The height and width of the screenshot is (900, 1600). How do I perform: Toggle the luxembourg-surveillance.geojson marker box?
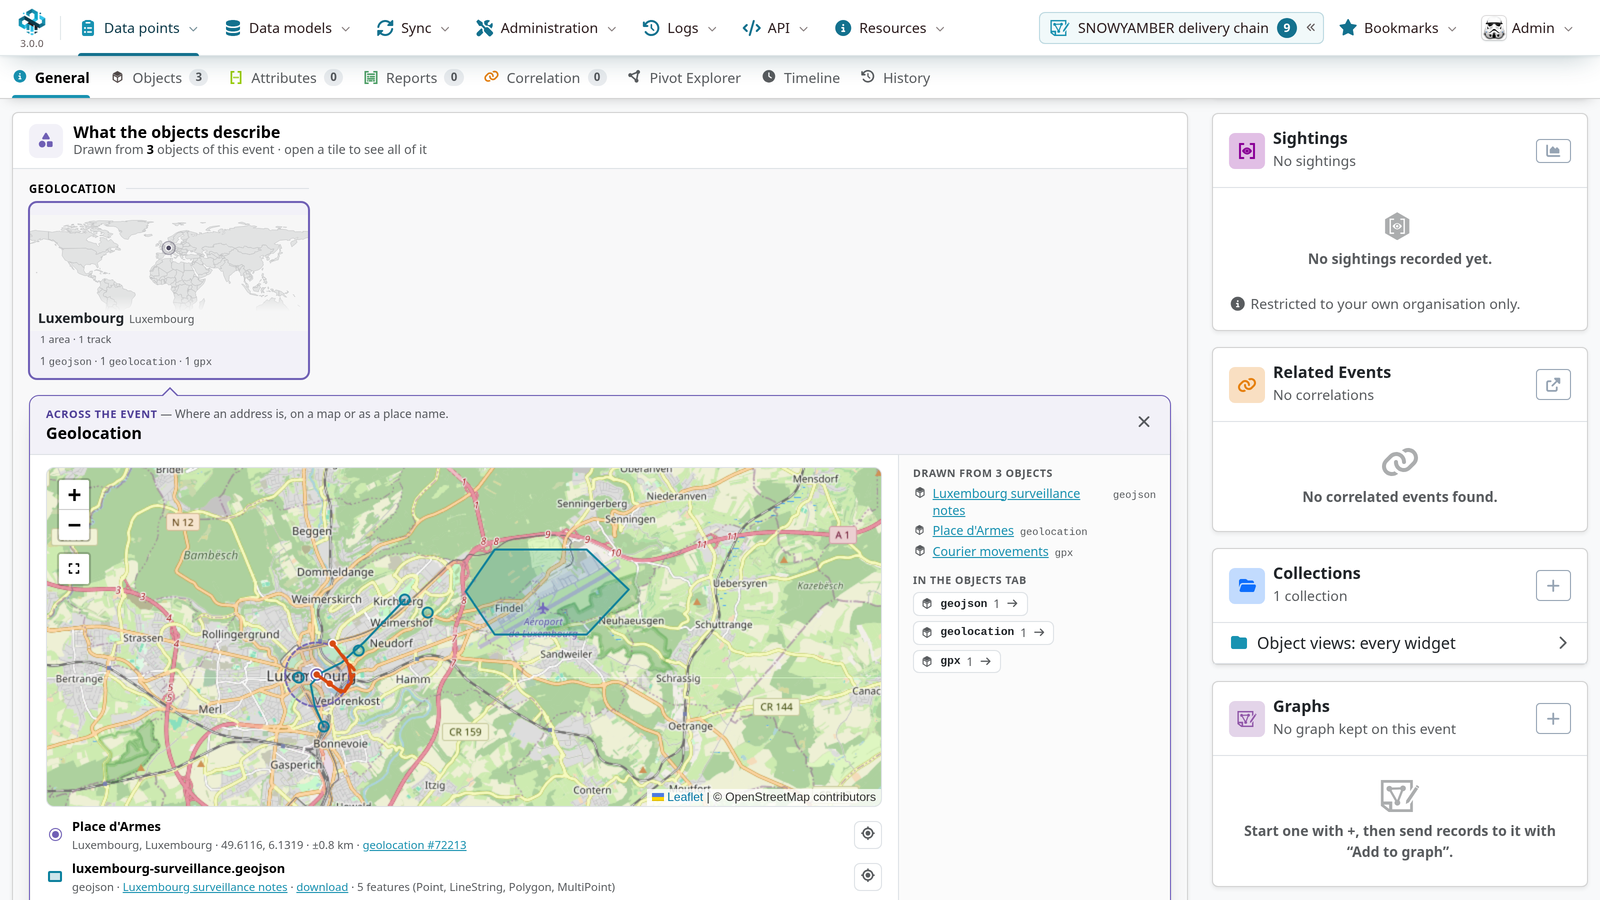point(56,877)
